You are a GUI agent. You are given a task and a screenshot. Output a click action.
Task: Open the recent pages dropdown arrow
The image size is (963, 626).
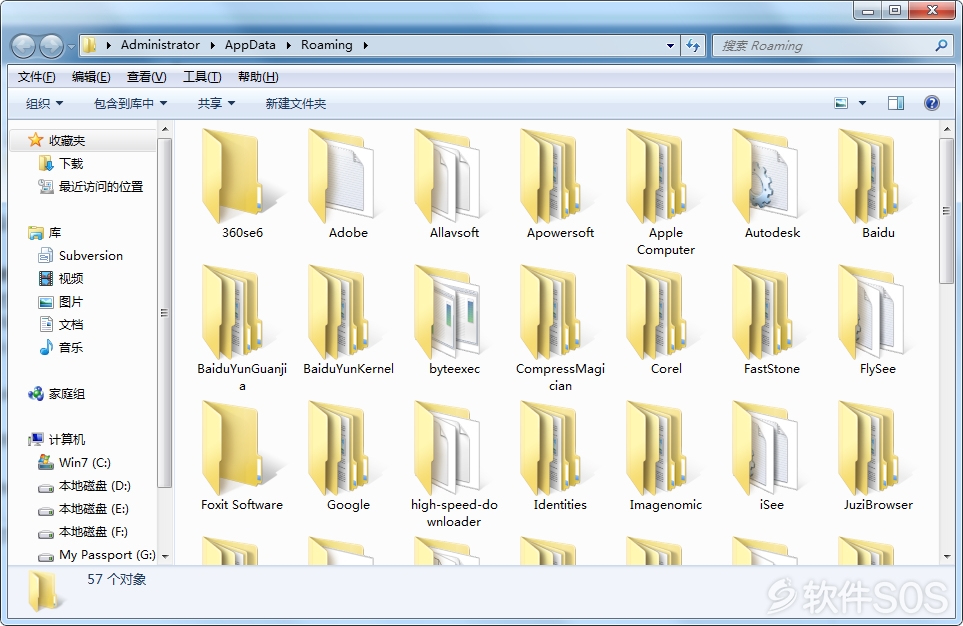71,46
